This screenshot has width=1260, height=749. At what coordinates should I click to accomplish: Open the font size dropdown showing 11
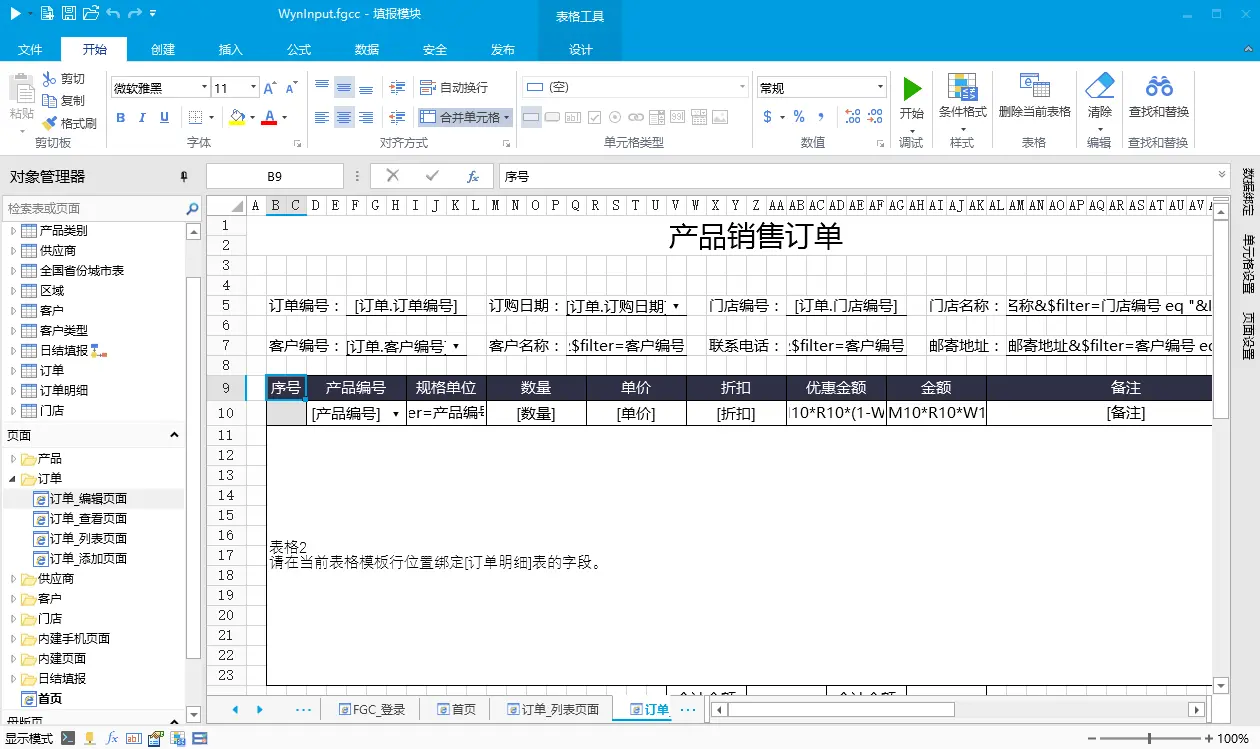coord(254,88)
